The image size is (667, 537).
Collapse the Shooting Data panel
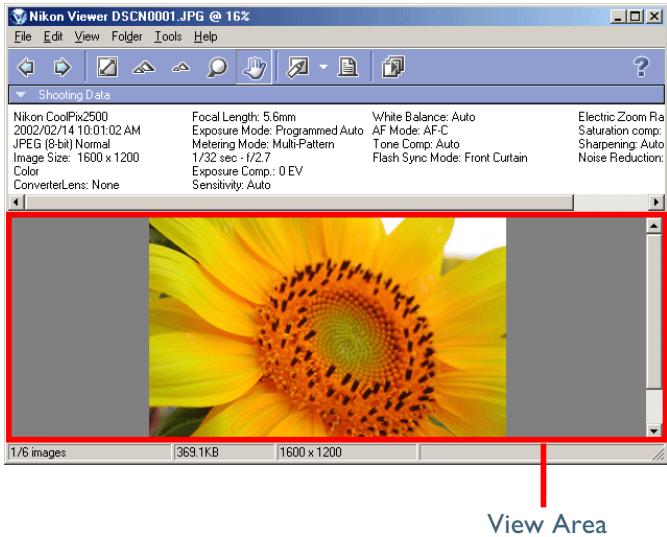click(21, 94)
